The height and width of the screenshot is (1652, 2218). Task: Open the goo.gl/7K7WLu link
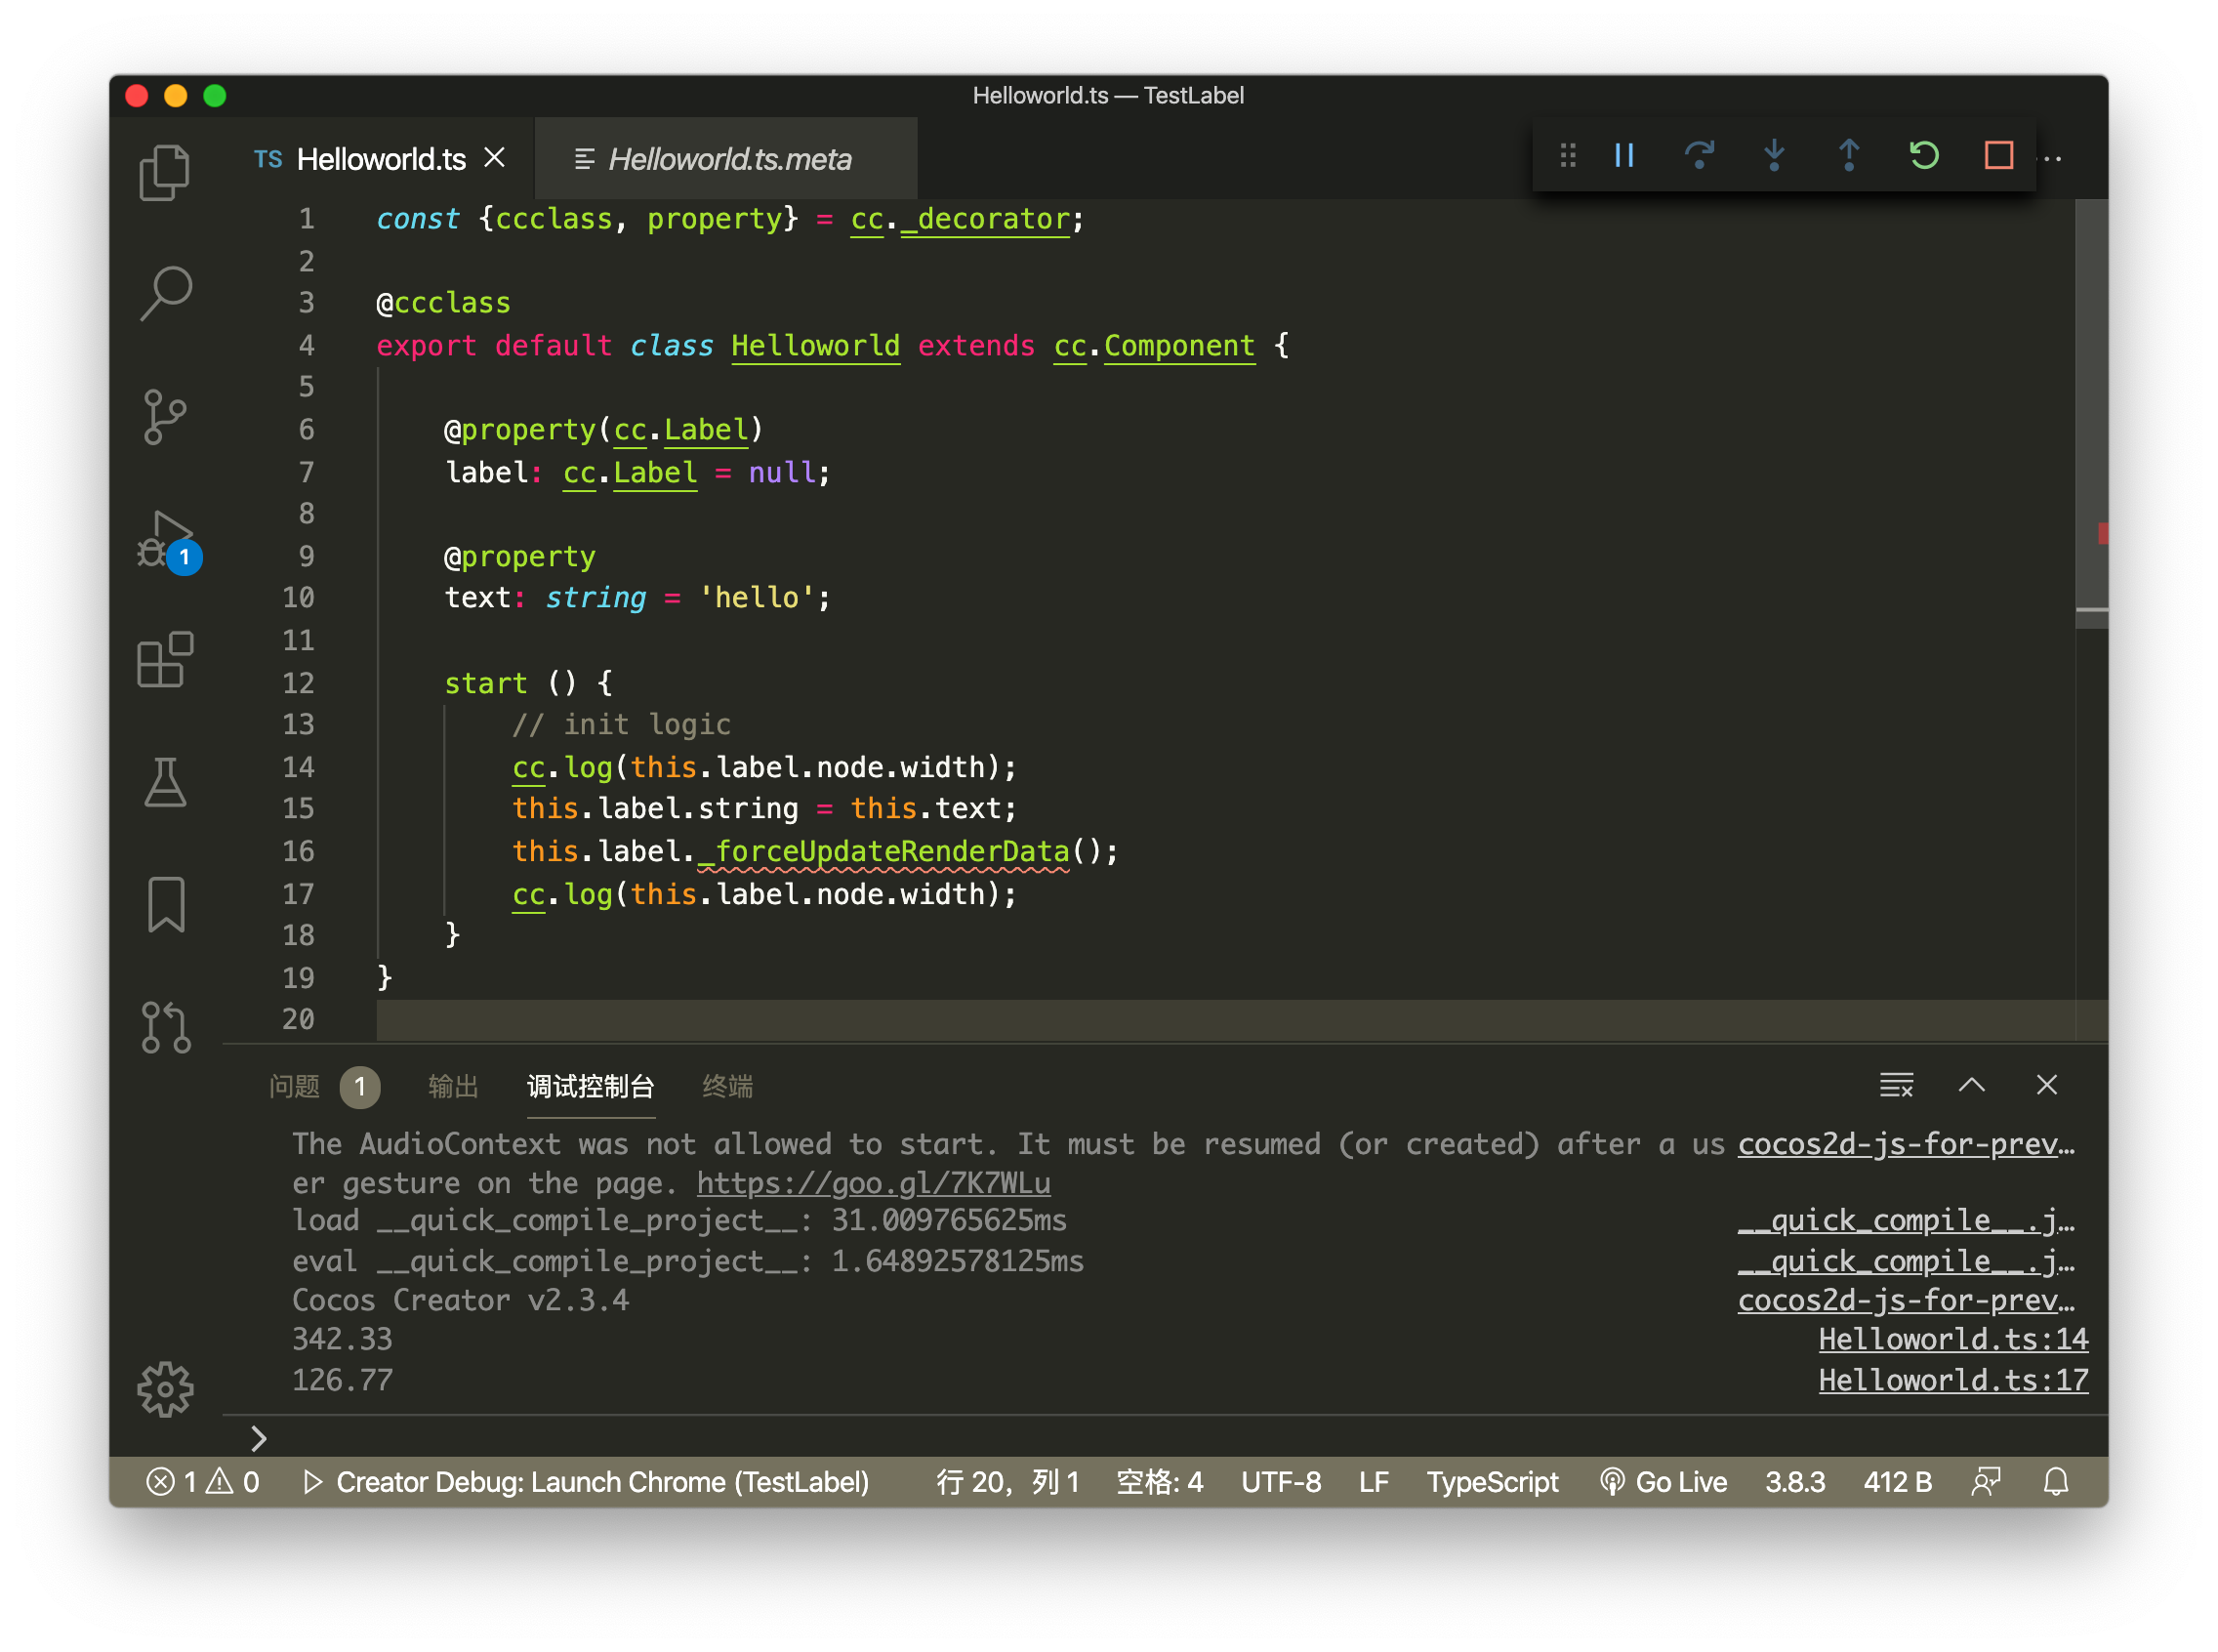tap(873, 1183)
